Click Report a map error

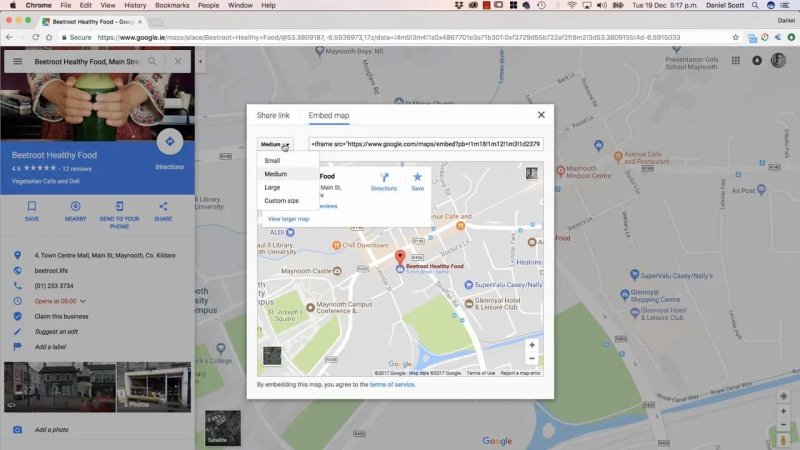(x=520, y=373)
